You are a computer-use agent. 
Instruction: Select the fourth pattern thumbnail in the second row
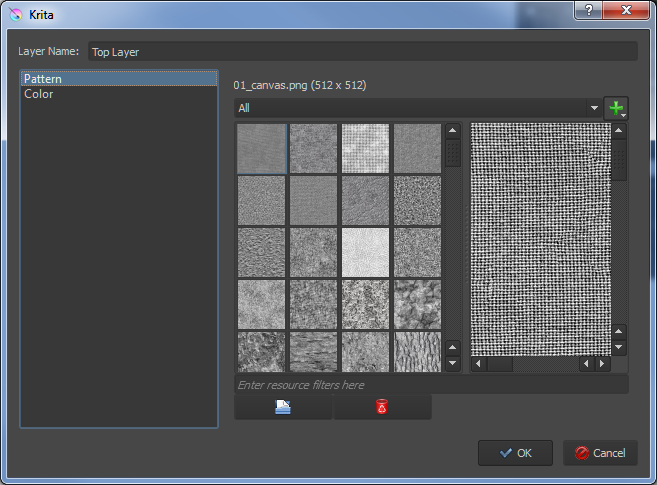pyautogui.click(x=417, y=201)
